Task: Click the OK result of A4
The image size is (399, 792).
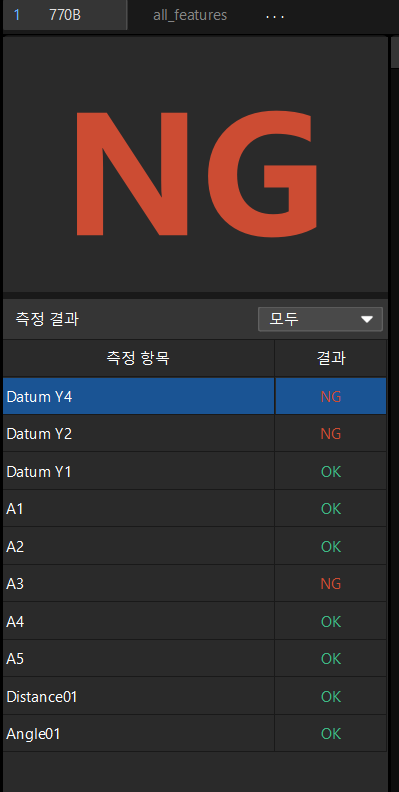Action: coord(331,621)
